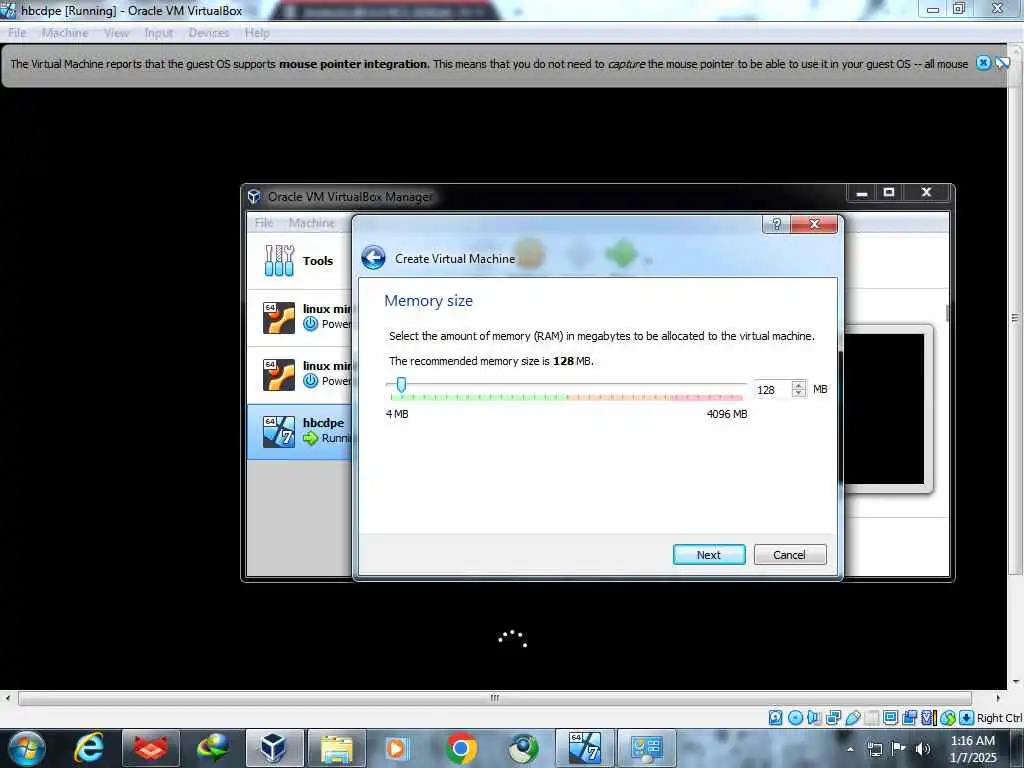1024x768 pixels.
Task: Click the audio status indicator icon
Action: coord(814,718)
